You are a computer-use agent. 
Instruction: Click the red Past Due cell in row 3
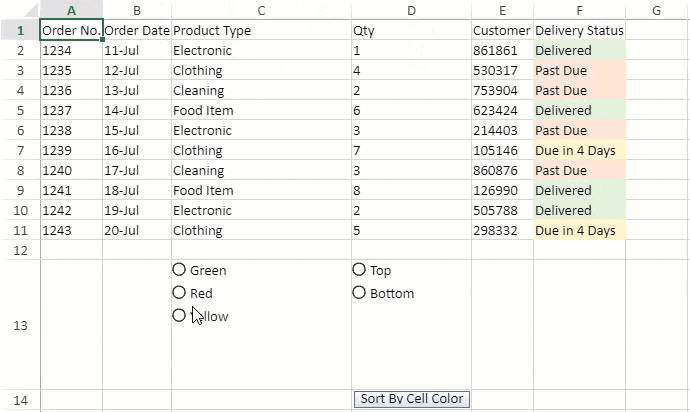pyautogui.click(x=580, y=70)
